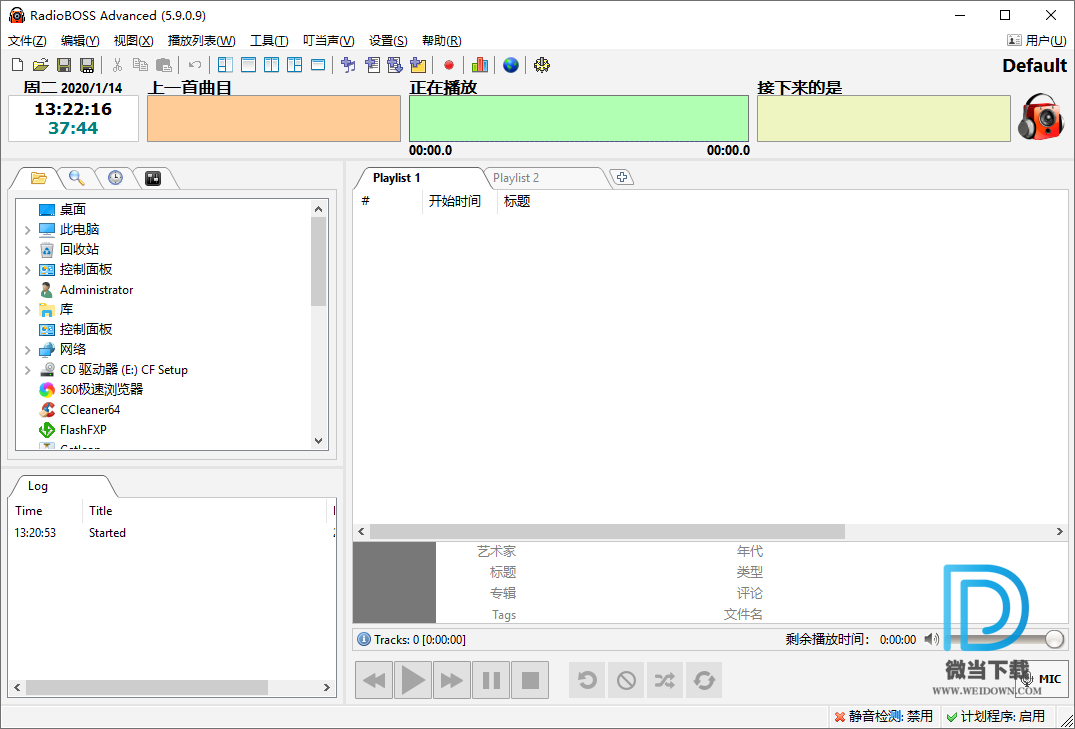This screenshot has width=1075, height=729.
Task: Click the copy icon in toolbar
Action: [x=140, y=65]
